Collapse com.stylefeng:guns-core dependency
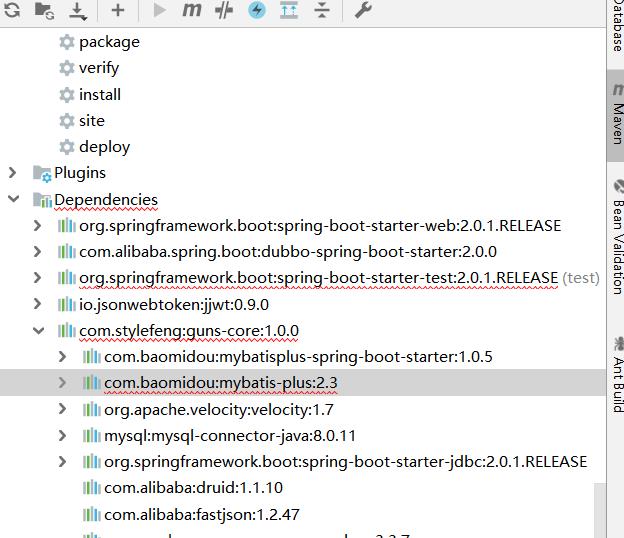 (39, 330)
